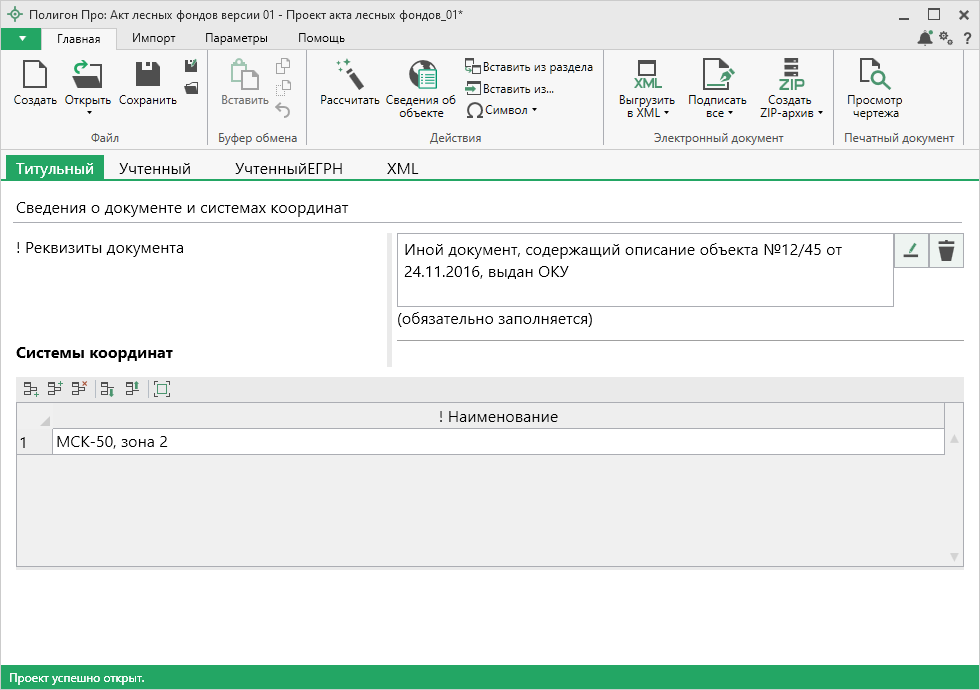Expand the Символ dropdown
The image size is (980, 690).
pyautogui.click(x=534, y=110)
